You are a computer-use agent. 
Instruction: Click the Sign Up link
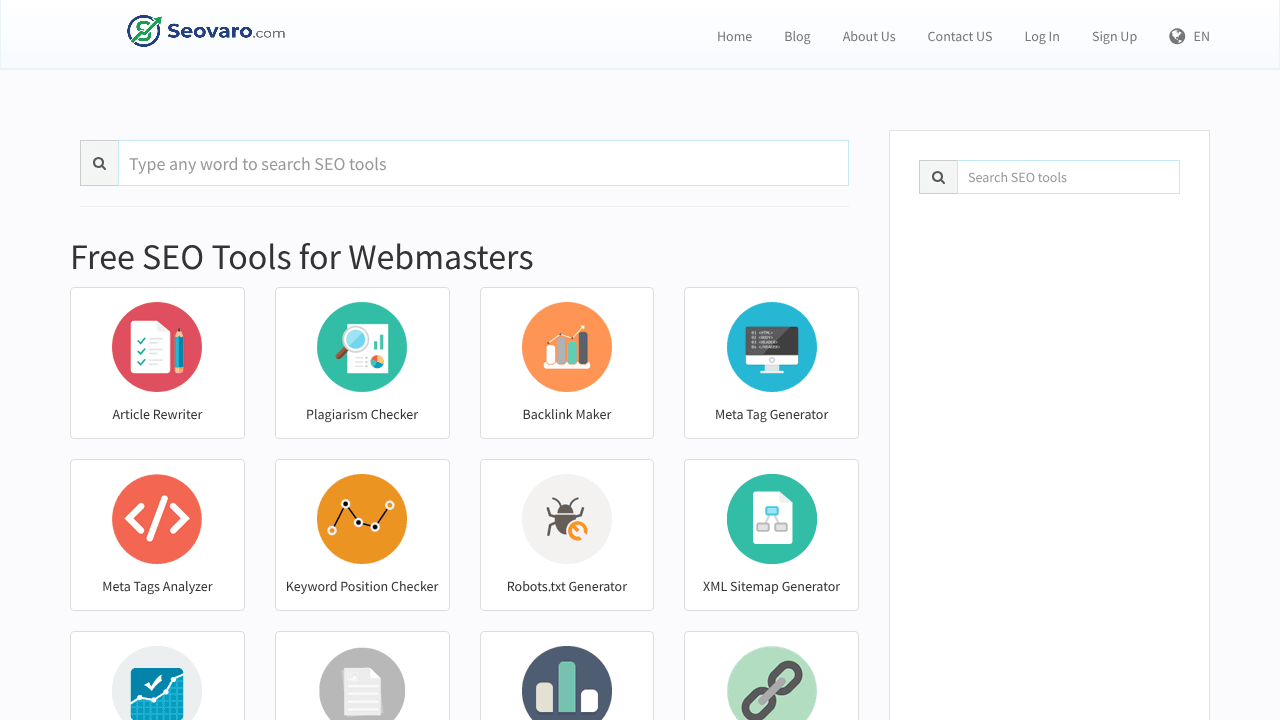[1114, 36]
